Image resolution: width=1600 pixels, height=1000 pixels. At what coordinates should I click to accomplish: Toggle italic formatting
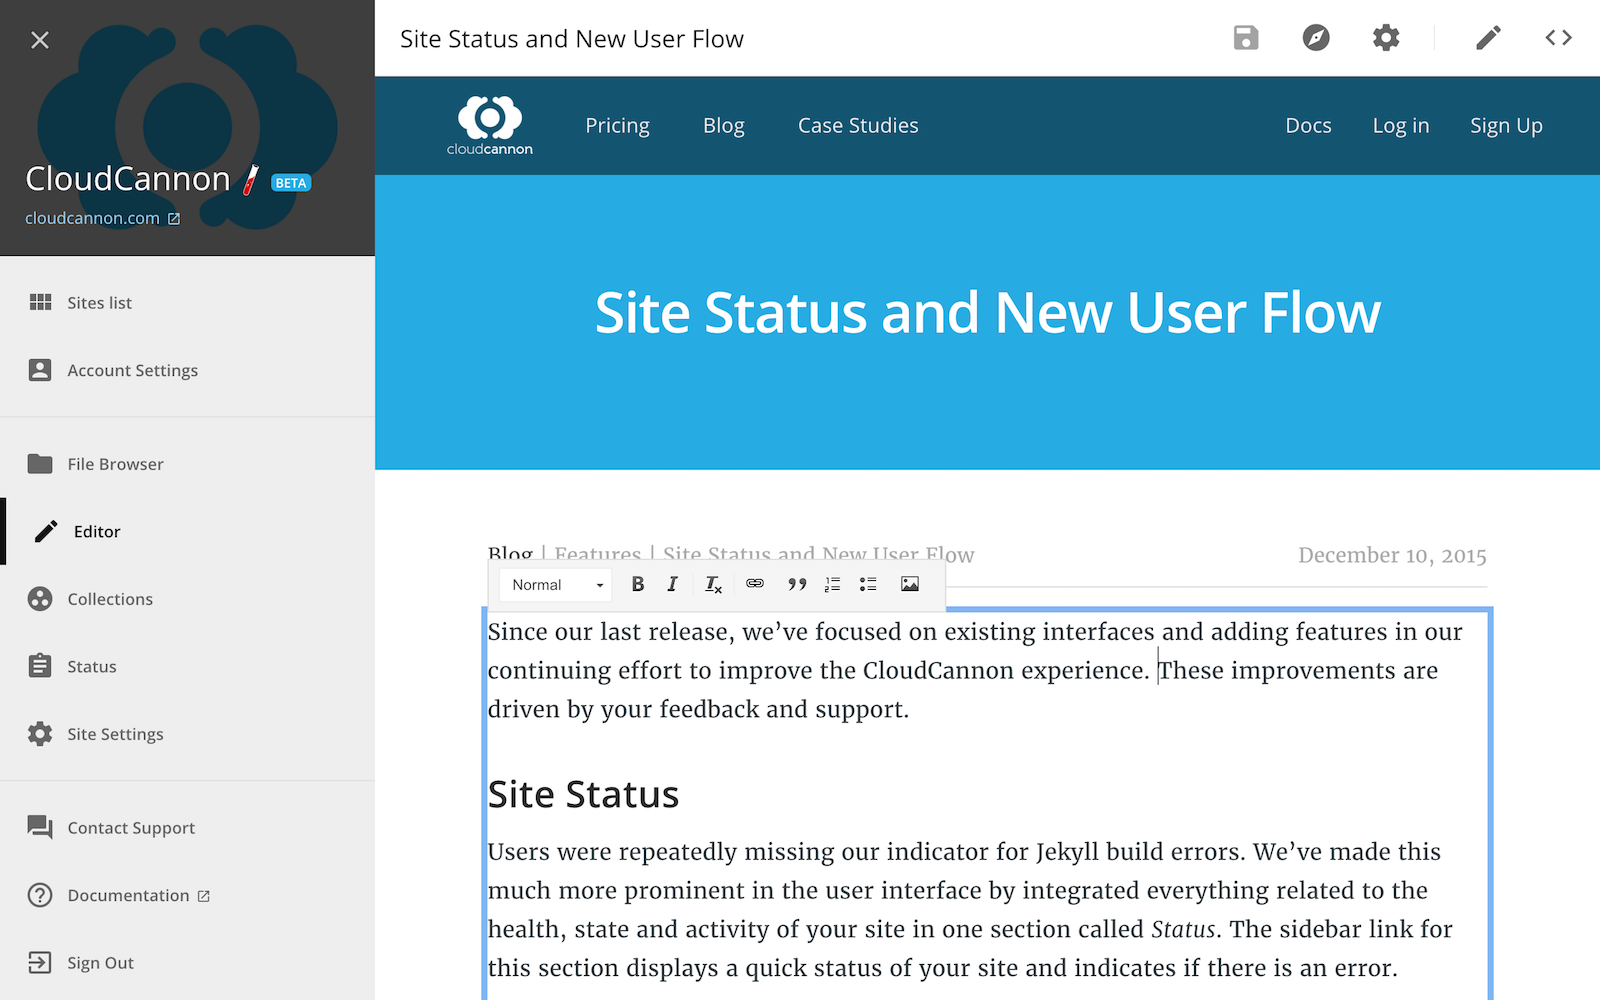(672, 584)
